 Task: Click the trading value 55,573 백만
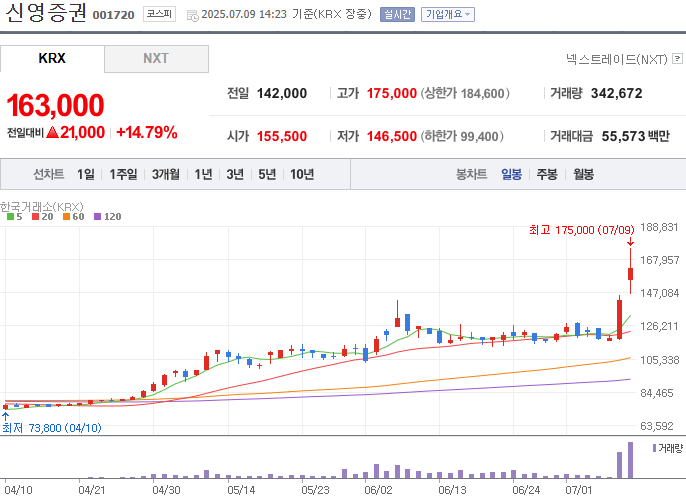pos(636,136)
